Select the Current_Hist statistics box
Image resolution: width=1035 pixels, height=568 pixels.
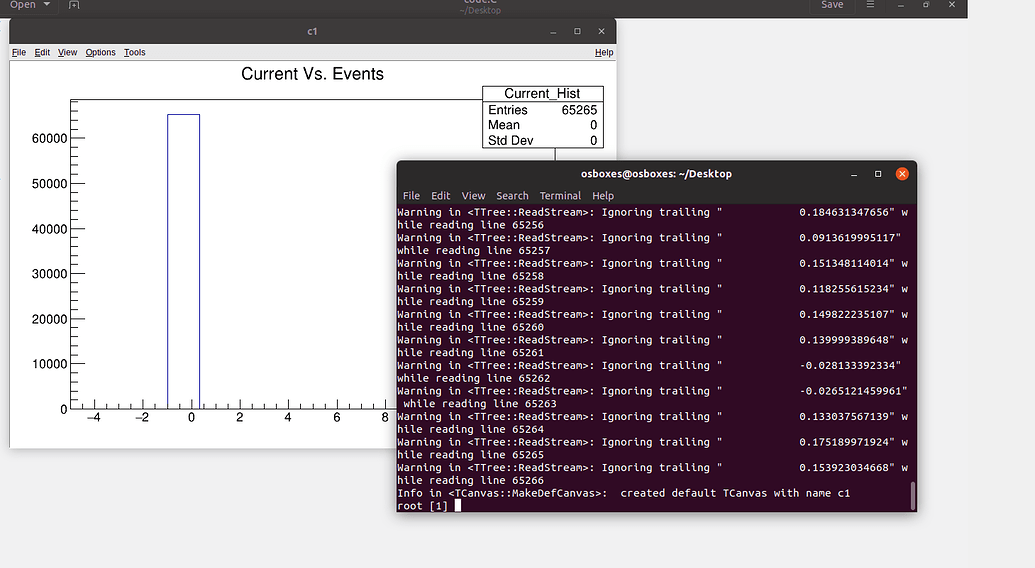point(543,118)
